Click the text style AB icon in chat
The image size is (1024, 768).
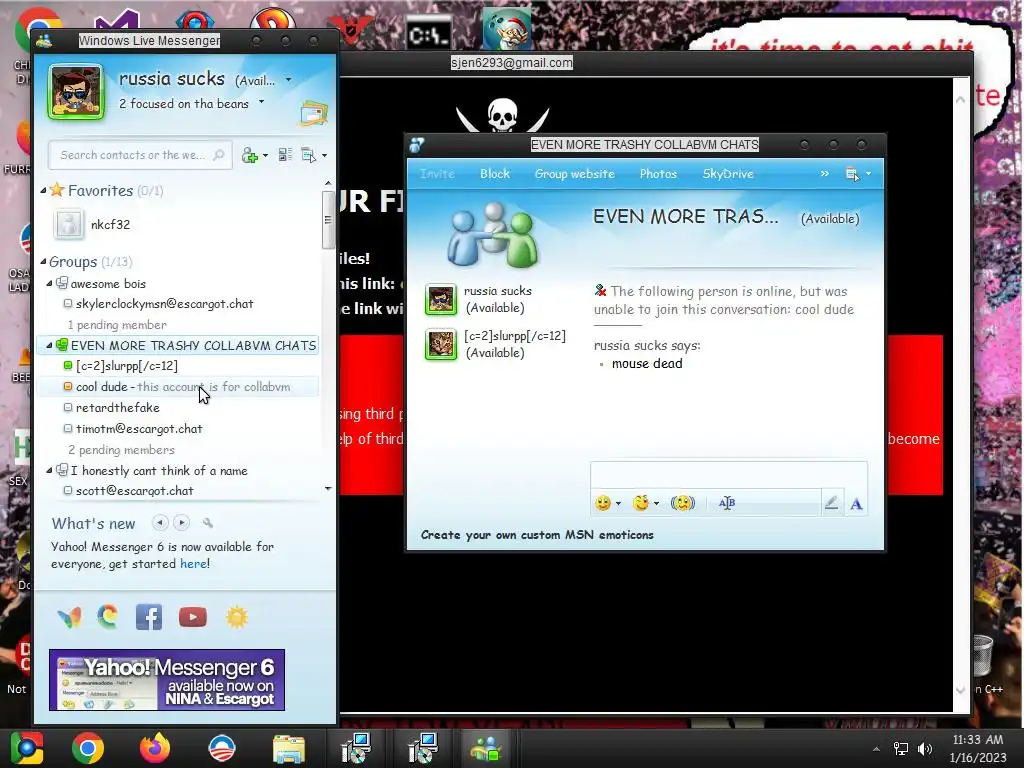pos(727,503)
